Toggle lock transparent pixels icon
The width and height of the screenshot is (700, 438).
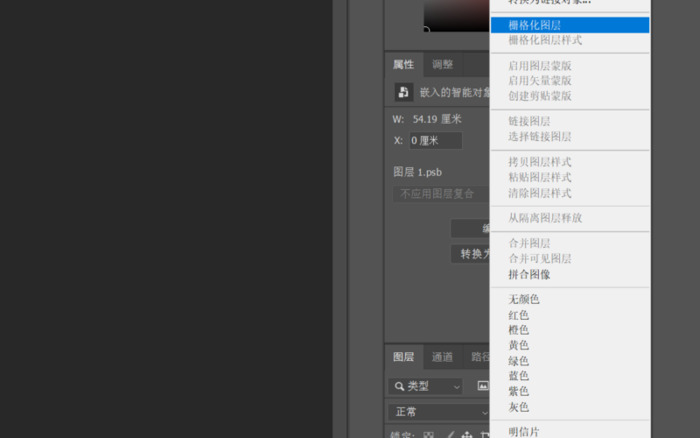click(429, 435)
